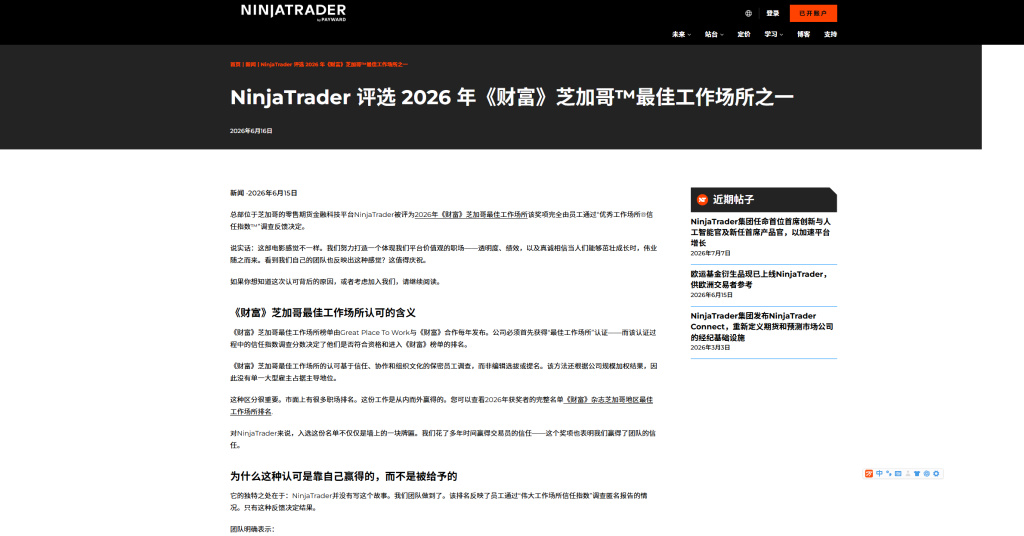
Task: Toggle the 中 Chinese/English input mode
Action: (x=879, y=473)
